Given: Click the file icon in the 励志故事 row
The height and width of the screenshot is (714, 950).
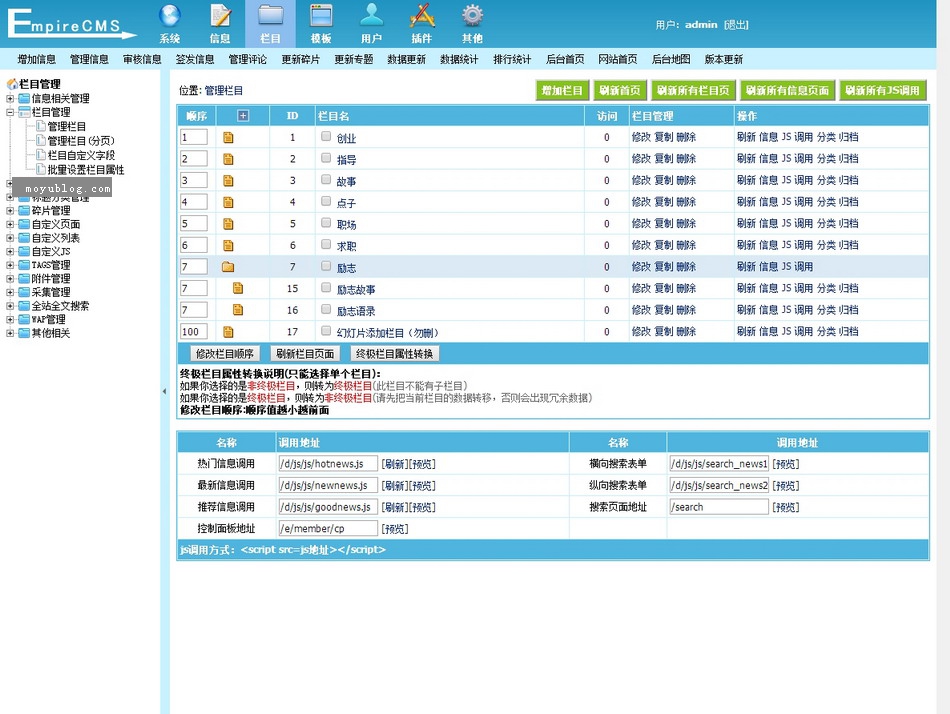Looking at the screenshot, I should click(238, 289).
